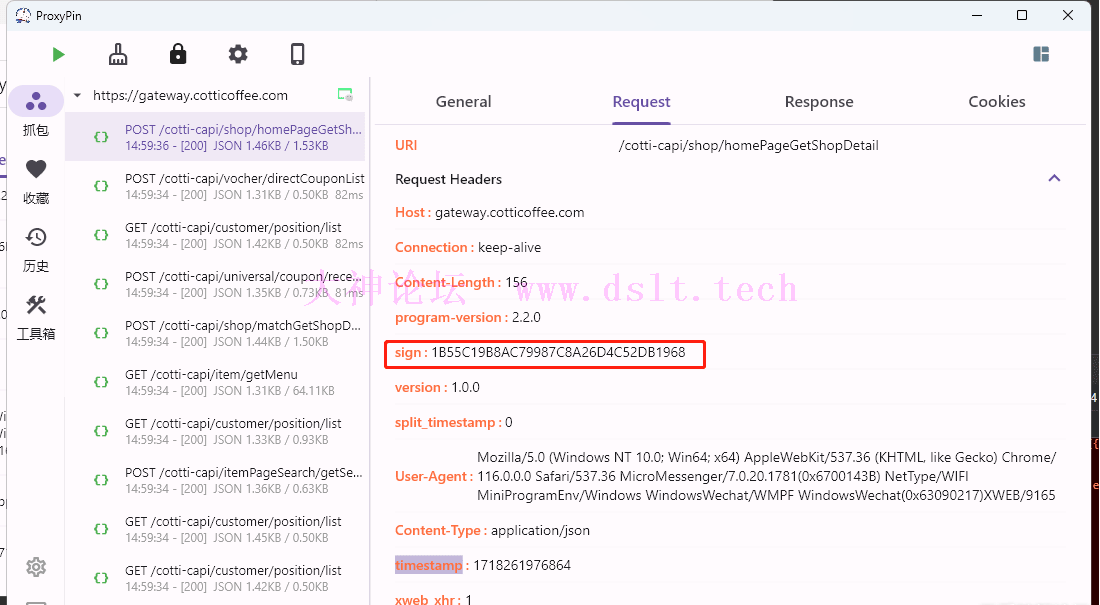Open the 收藏 favorites section

pos(36,181)
